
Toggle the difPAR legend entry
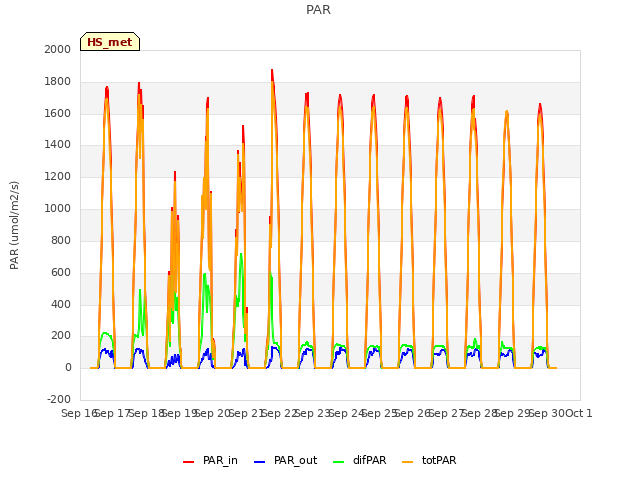(360, 460)
